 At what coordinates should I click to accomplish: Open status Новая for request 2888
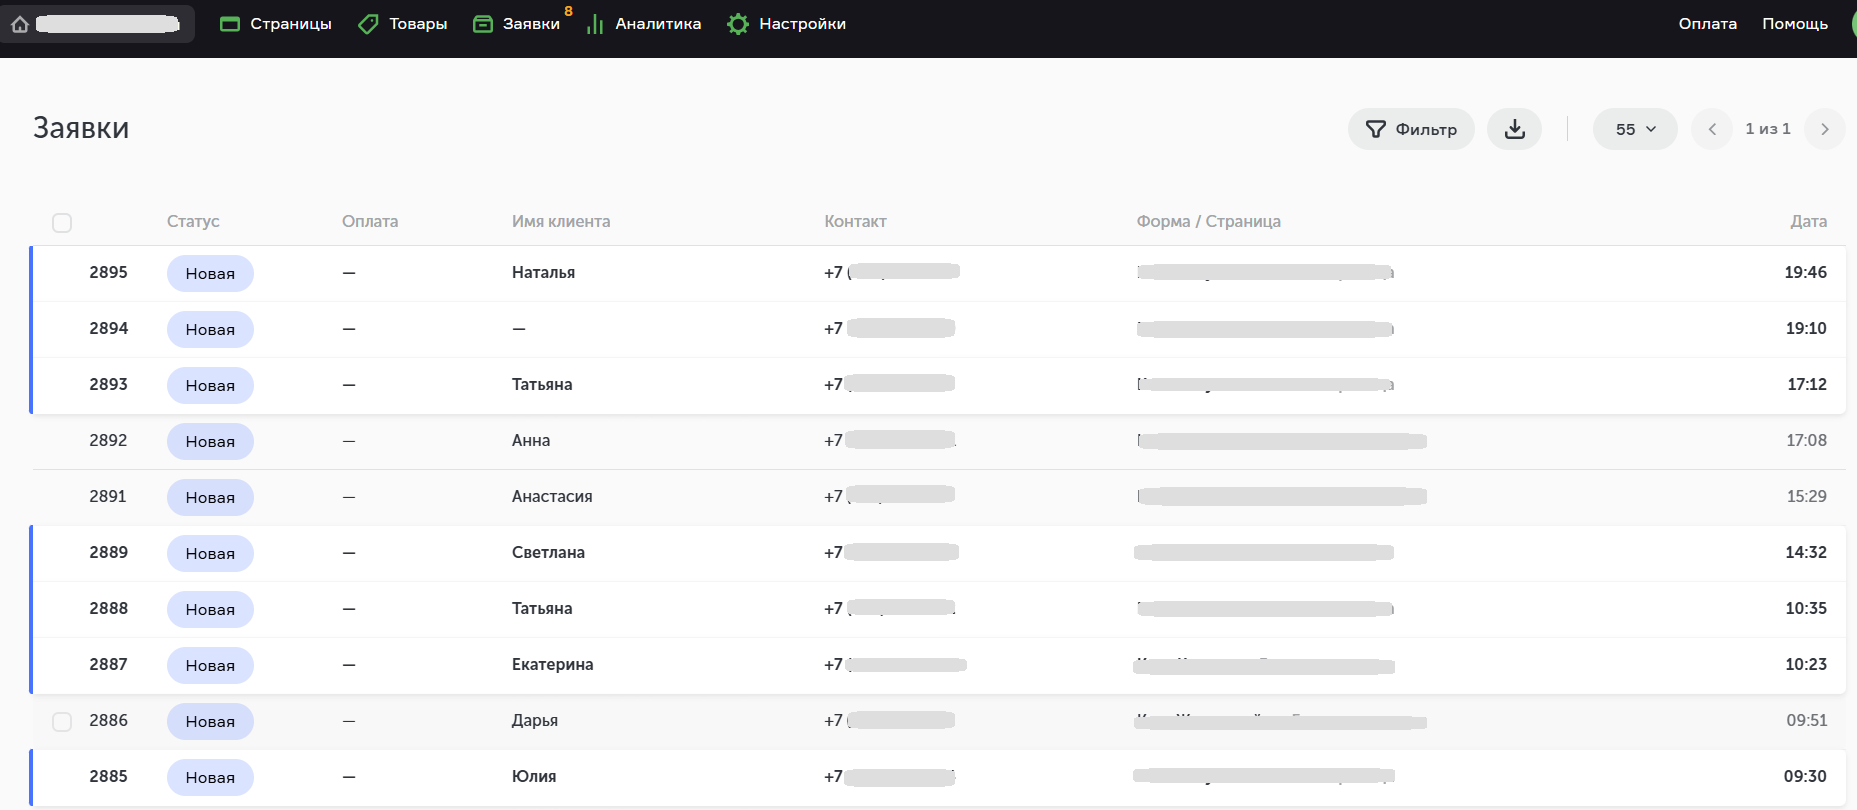pos(210,609)
